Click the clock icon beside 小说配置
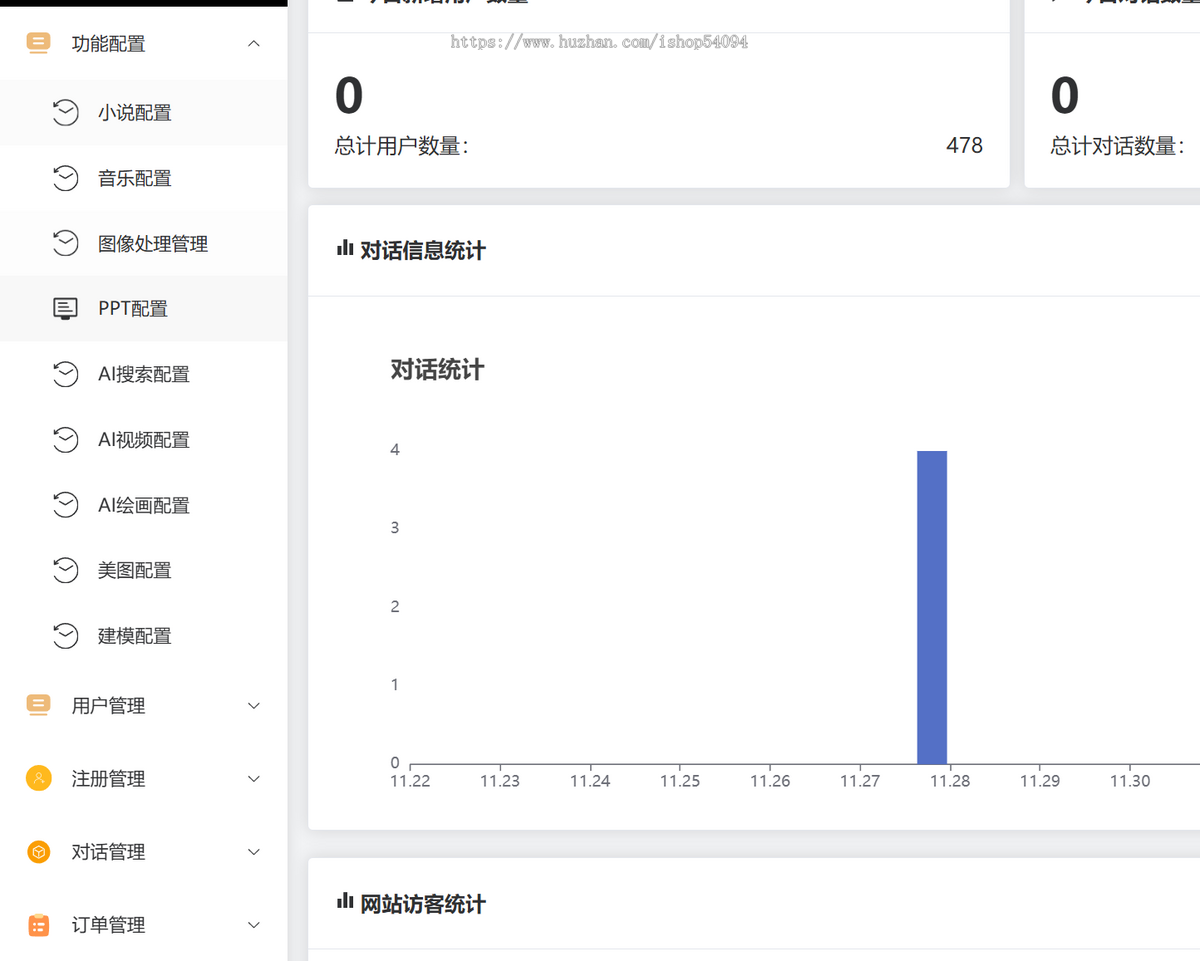Image resolution: width=1200 pixels, height=961 pixels. 65,113
